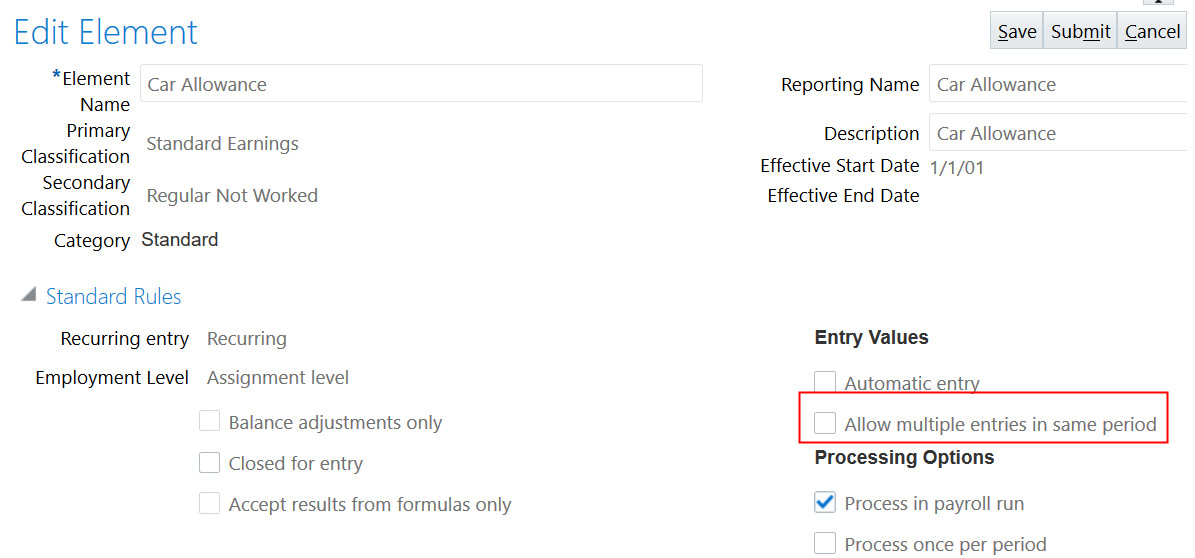Enable Closed for entry option
Screen dimensions: 1195x558
tap(209, 463)
